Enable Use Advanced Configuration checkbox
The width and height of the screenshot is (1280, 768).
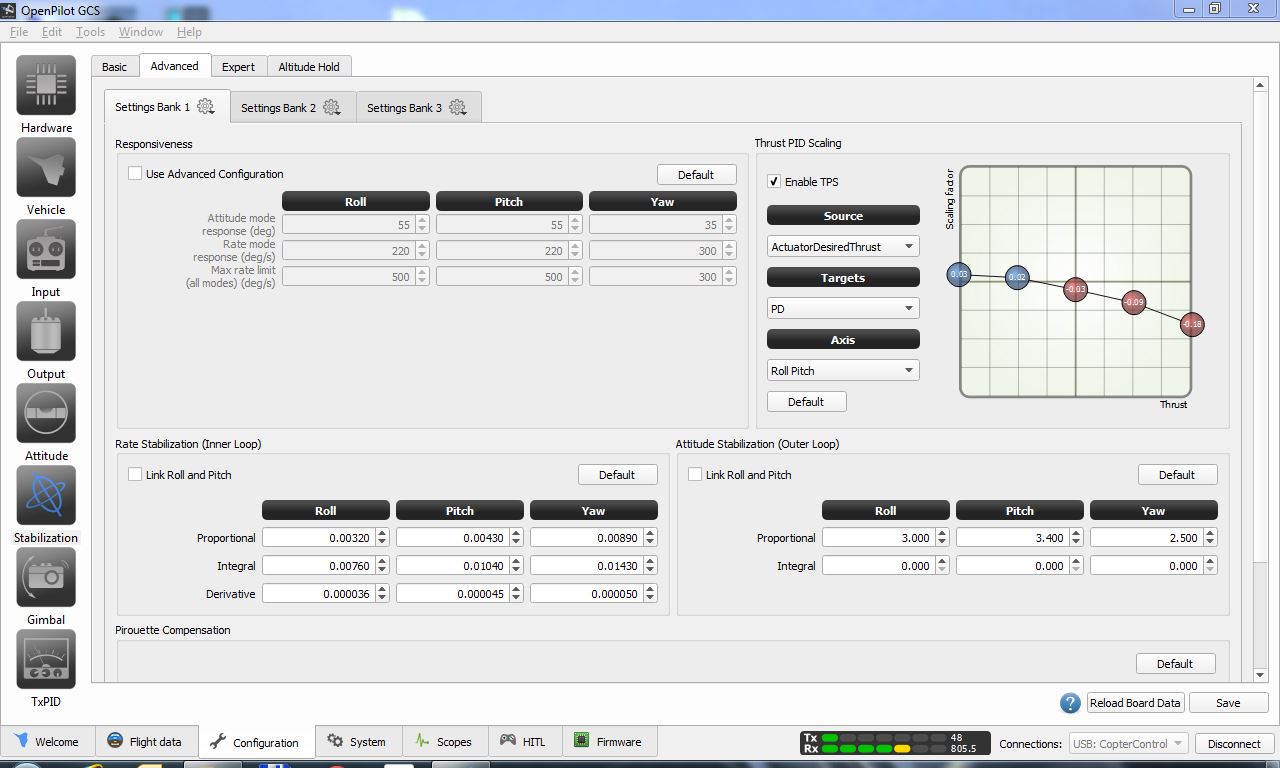tap(135, 173)
